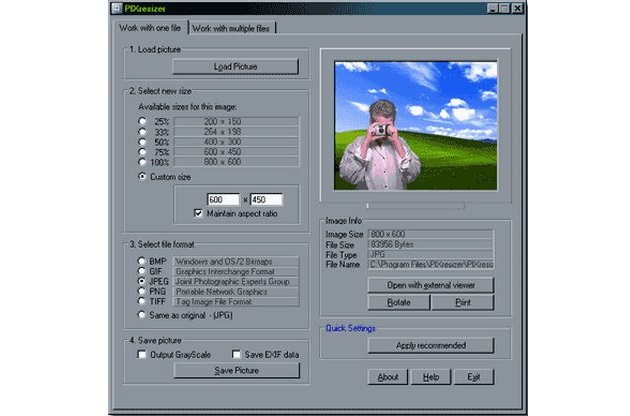630x416 pixels.
Task: Close the PIXresizer window
Action: [518, 8]
